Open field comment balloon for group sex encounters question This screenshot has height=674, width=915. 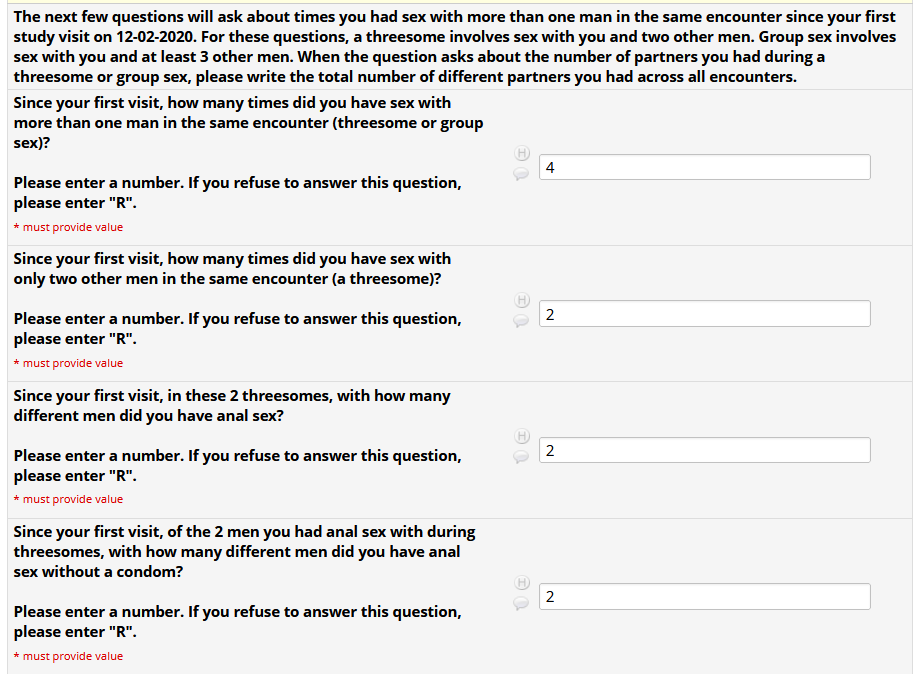click(x=521, y=173)
